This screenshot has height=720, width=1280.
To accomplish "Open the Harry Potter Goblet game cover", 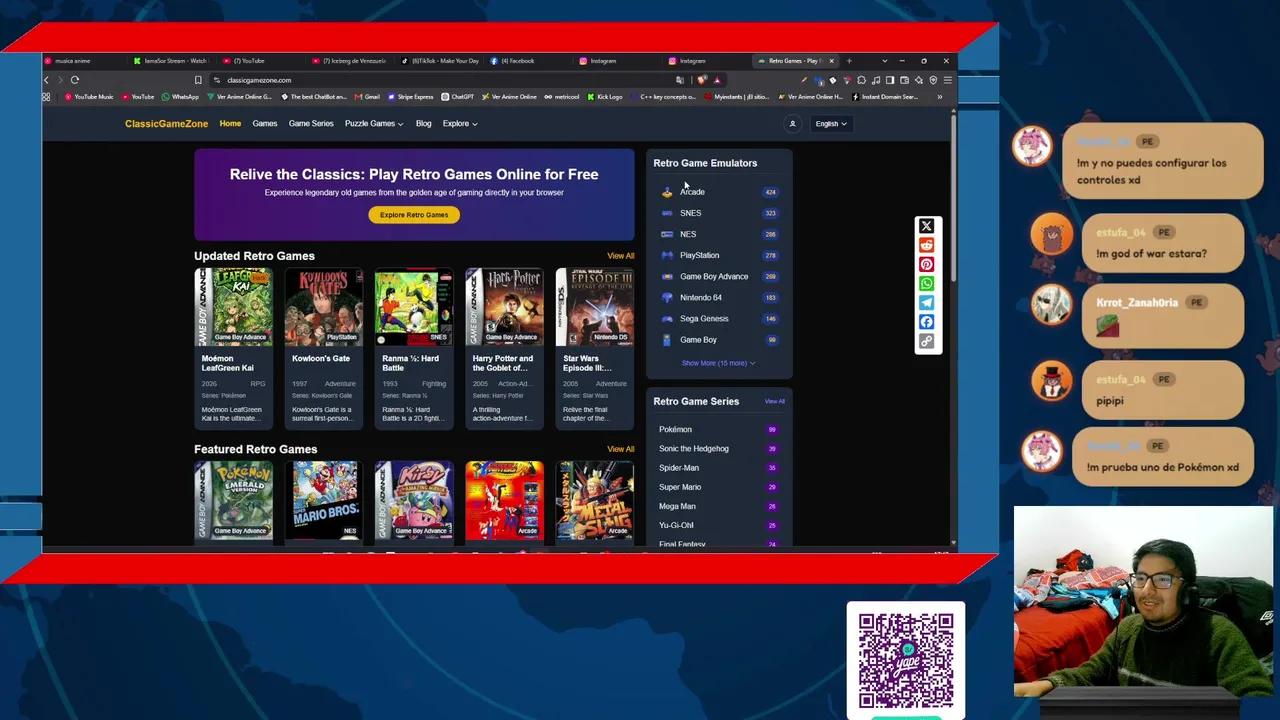I will 504,307.
